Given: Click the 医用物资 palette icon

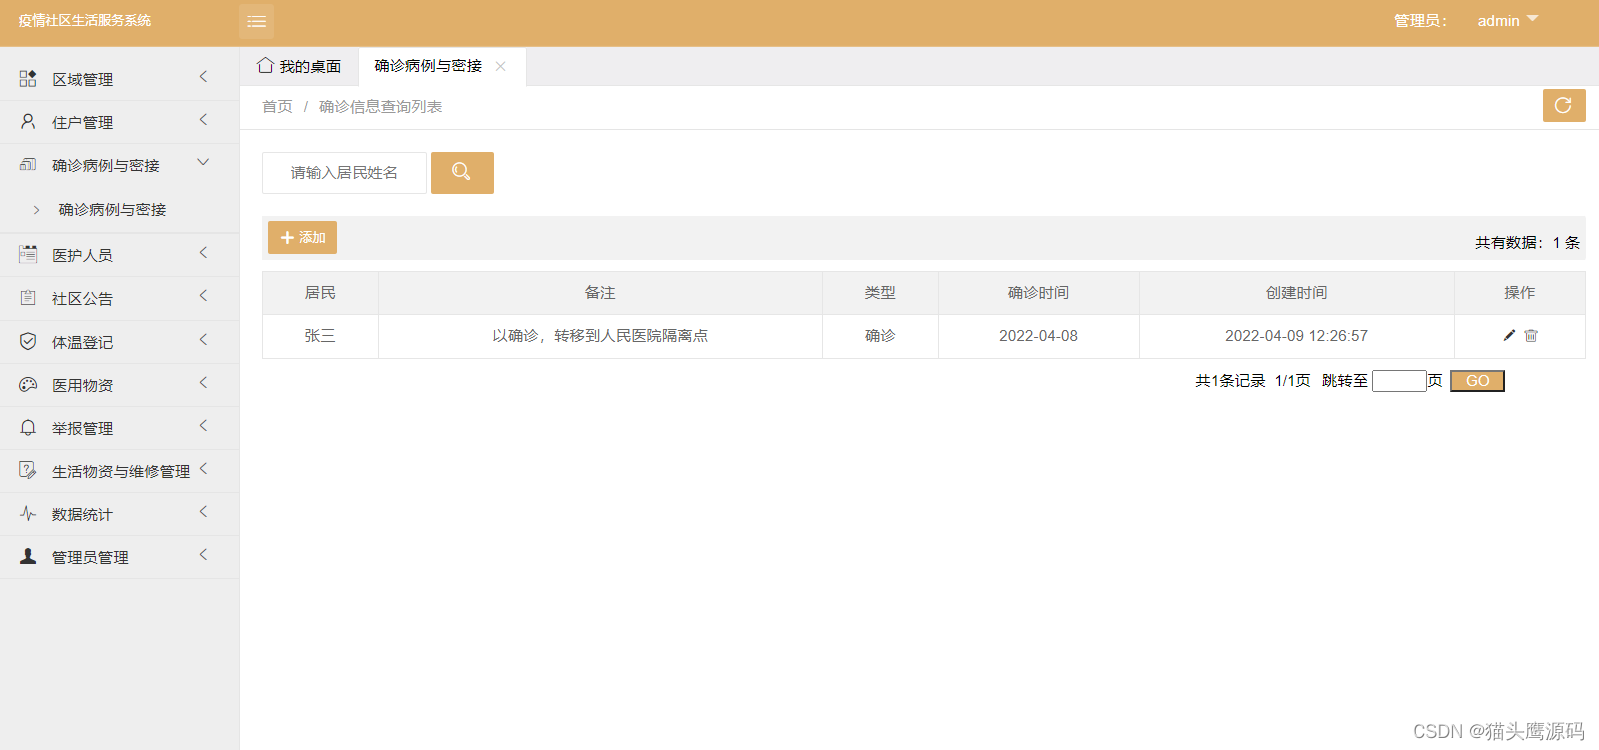Looking at the screenshot, I should tap(28, 385).
